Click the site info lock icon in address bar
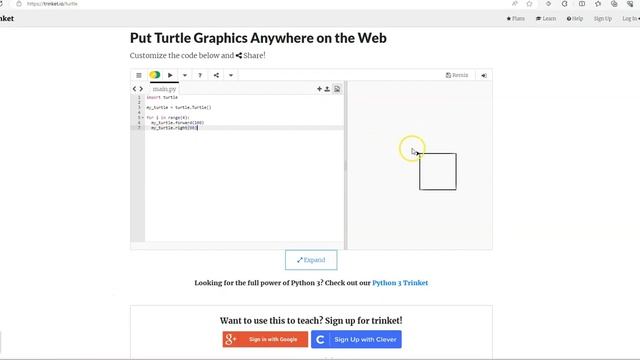Screen dimensions: 640x360 coord(19,4)
